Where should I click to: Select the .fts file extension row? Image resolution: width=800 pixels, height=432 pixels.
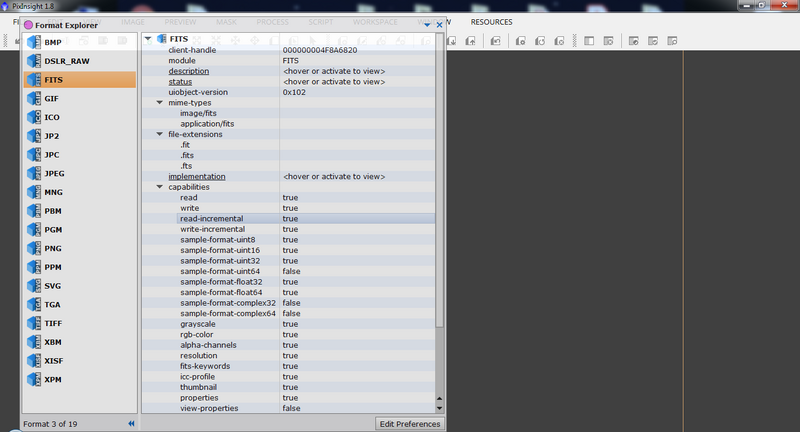coord(289,166)
